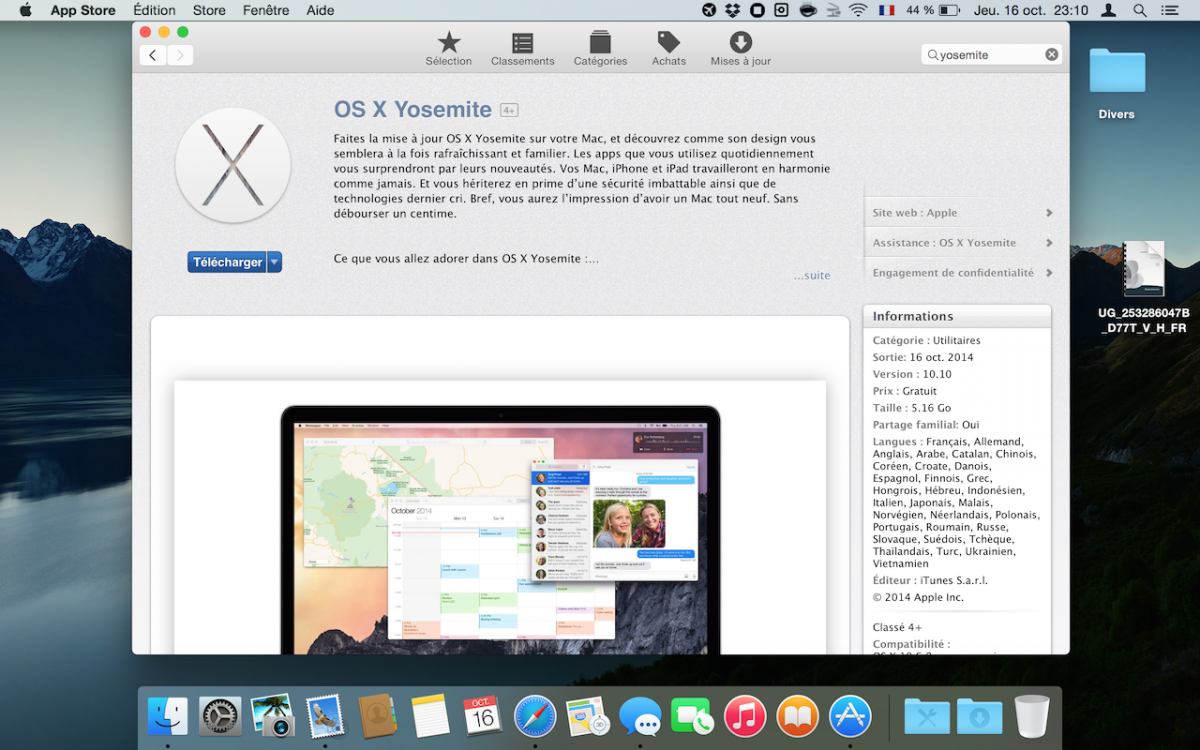Click the airplane menu bar icon
Viewport: 1200px width, 750px height.
(710, 10)
